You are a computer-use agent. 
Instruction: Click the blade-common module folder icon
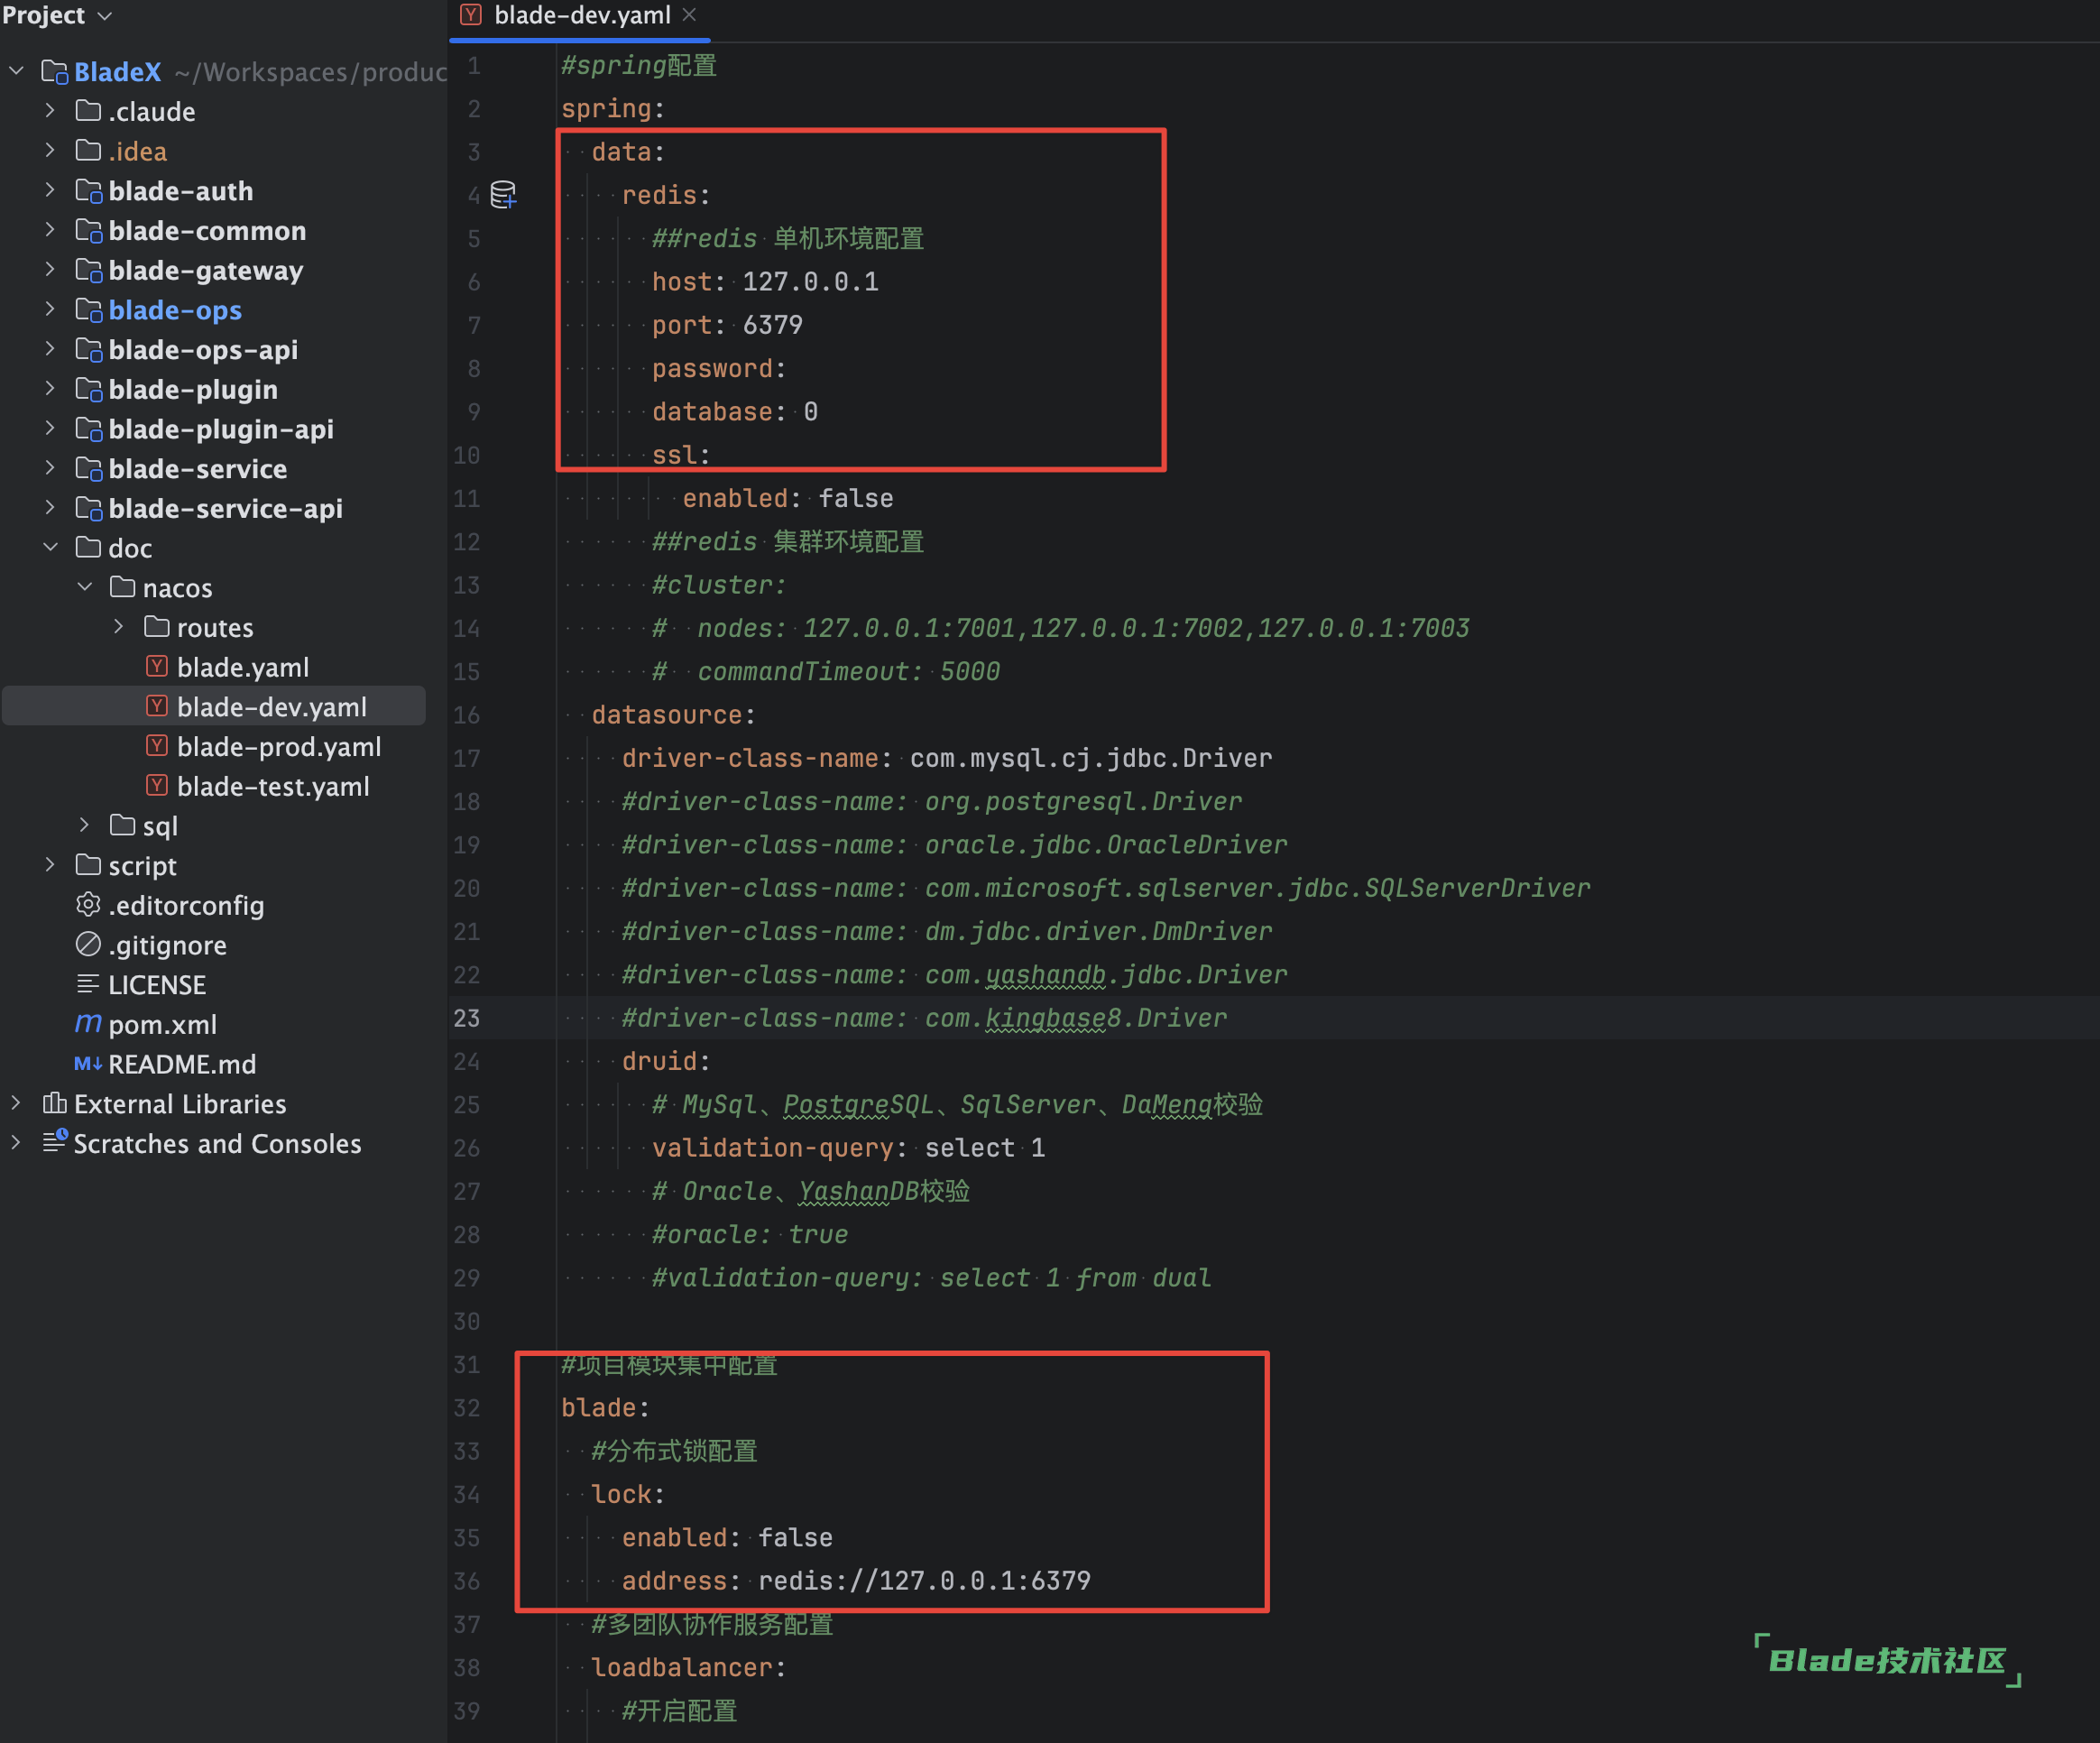click(89, 230)
